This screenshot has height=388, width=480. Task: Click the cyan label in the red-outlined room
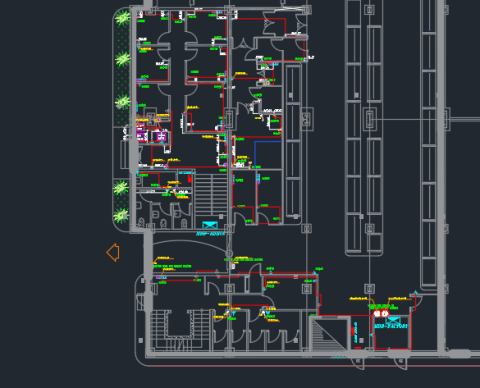391,326
